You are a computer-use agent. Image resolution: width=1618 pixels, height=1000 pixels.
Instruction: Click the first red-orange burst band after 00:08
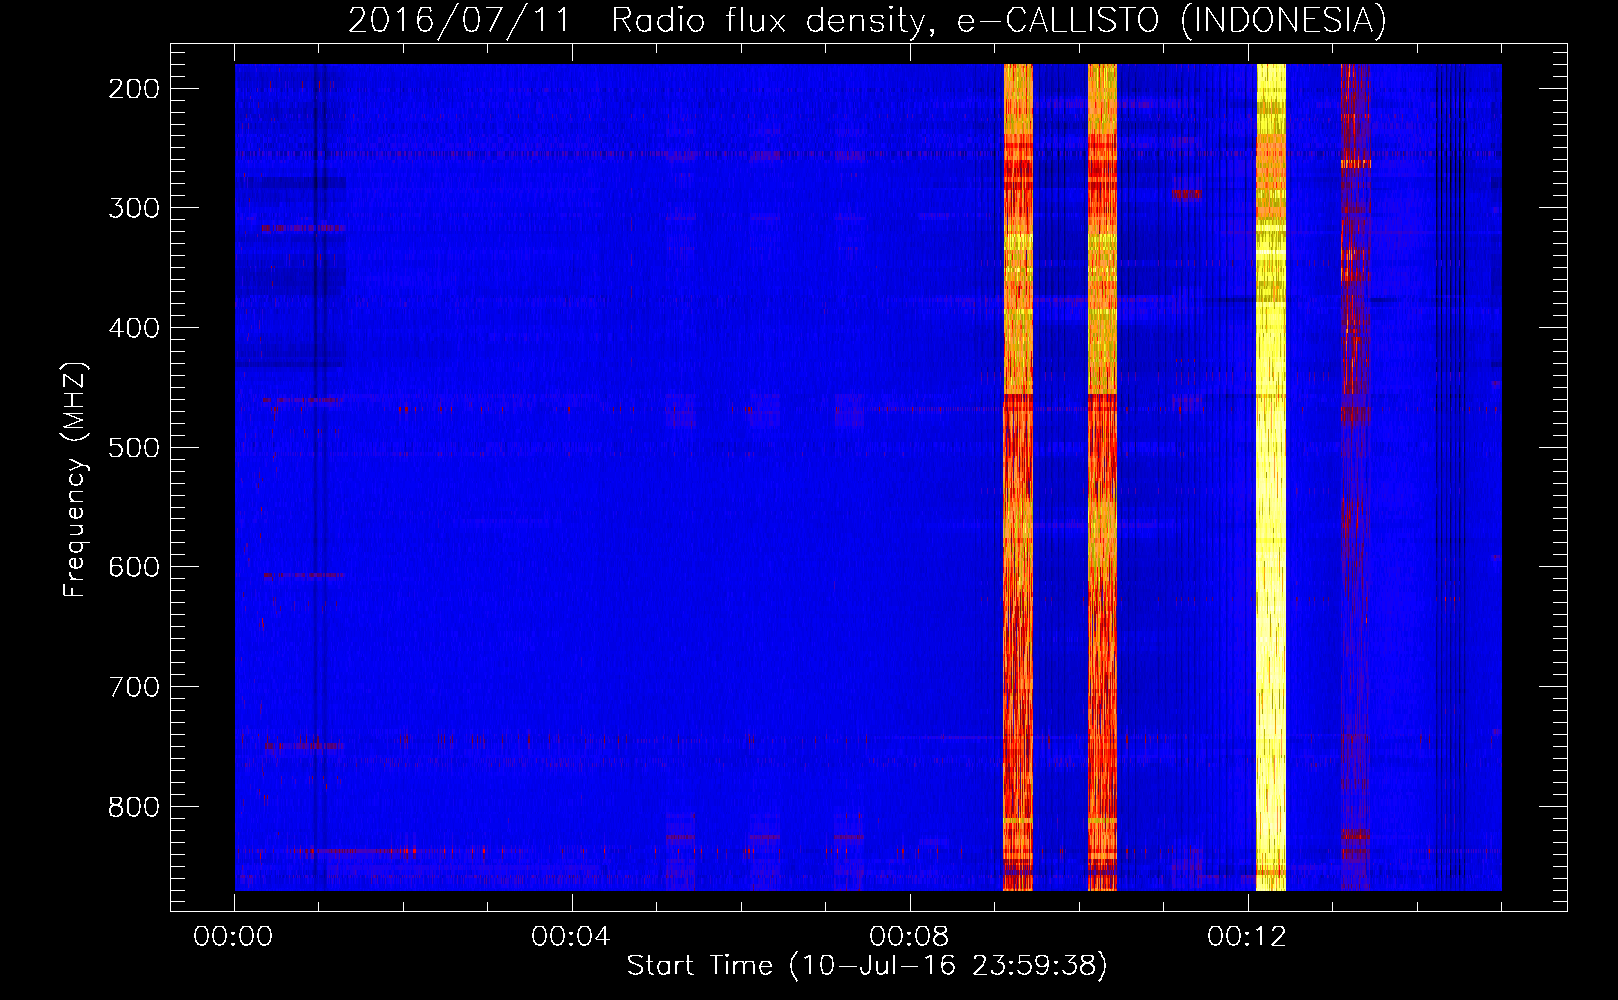pyautogui.click(x=1018, y=477)
